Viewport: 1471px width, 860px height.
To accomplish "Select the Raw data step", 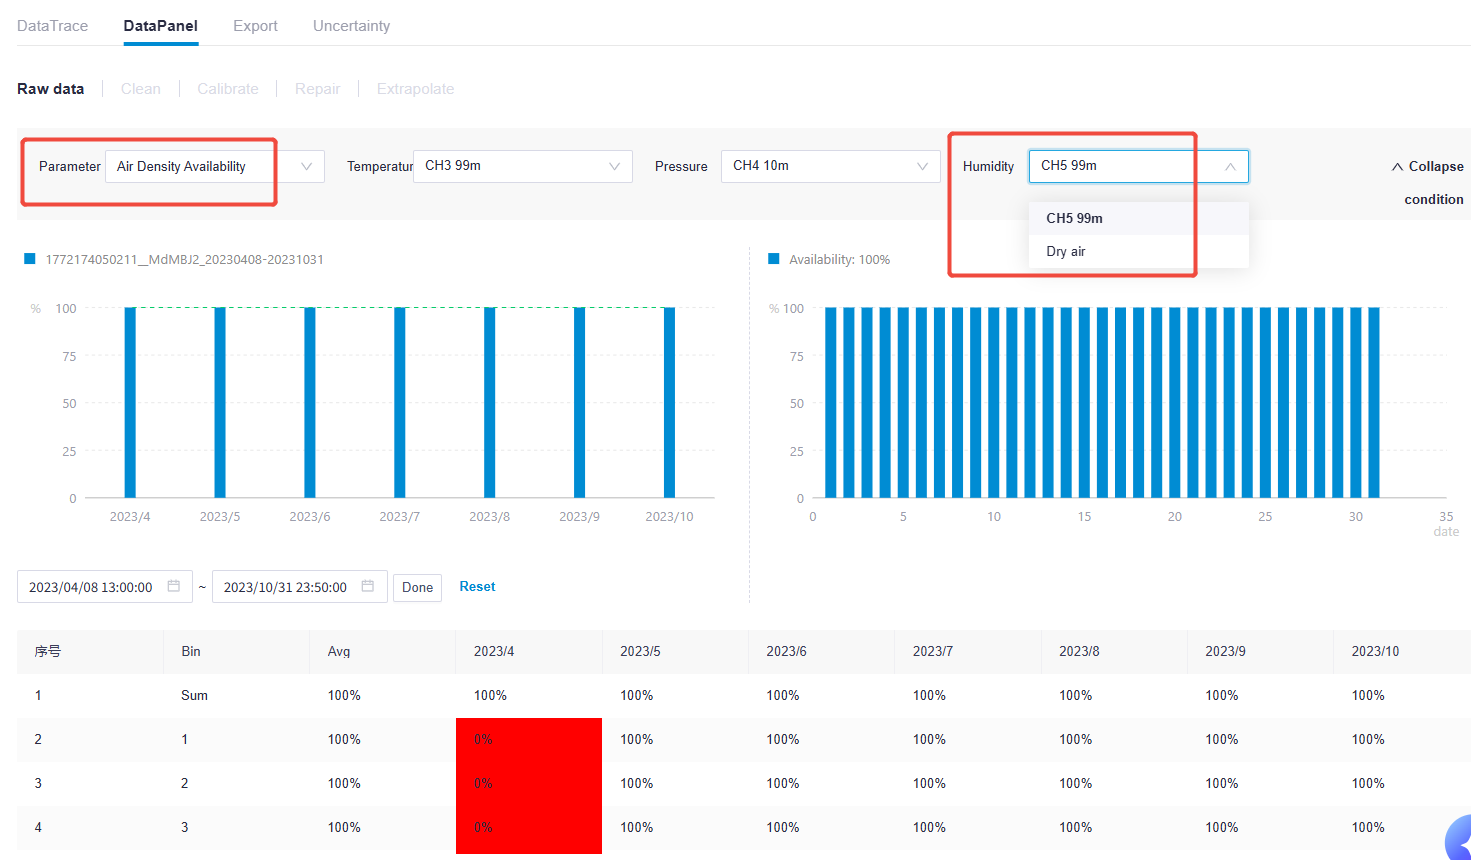I will (x=50, y=89).
